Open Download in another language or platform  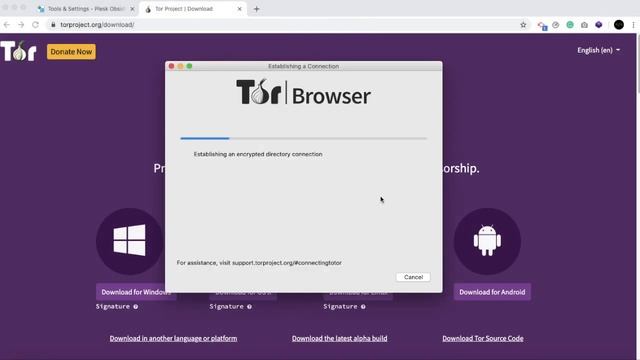point(173,338)
